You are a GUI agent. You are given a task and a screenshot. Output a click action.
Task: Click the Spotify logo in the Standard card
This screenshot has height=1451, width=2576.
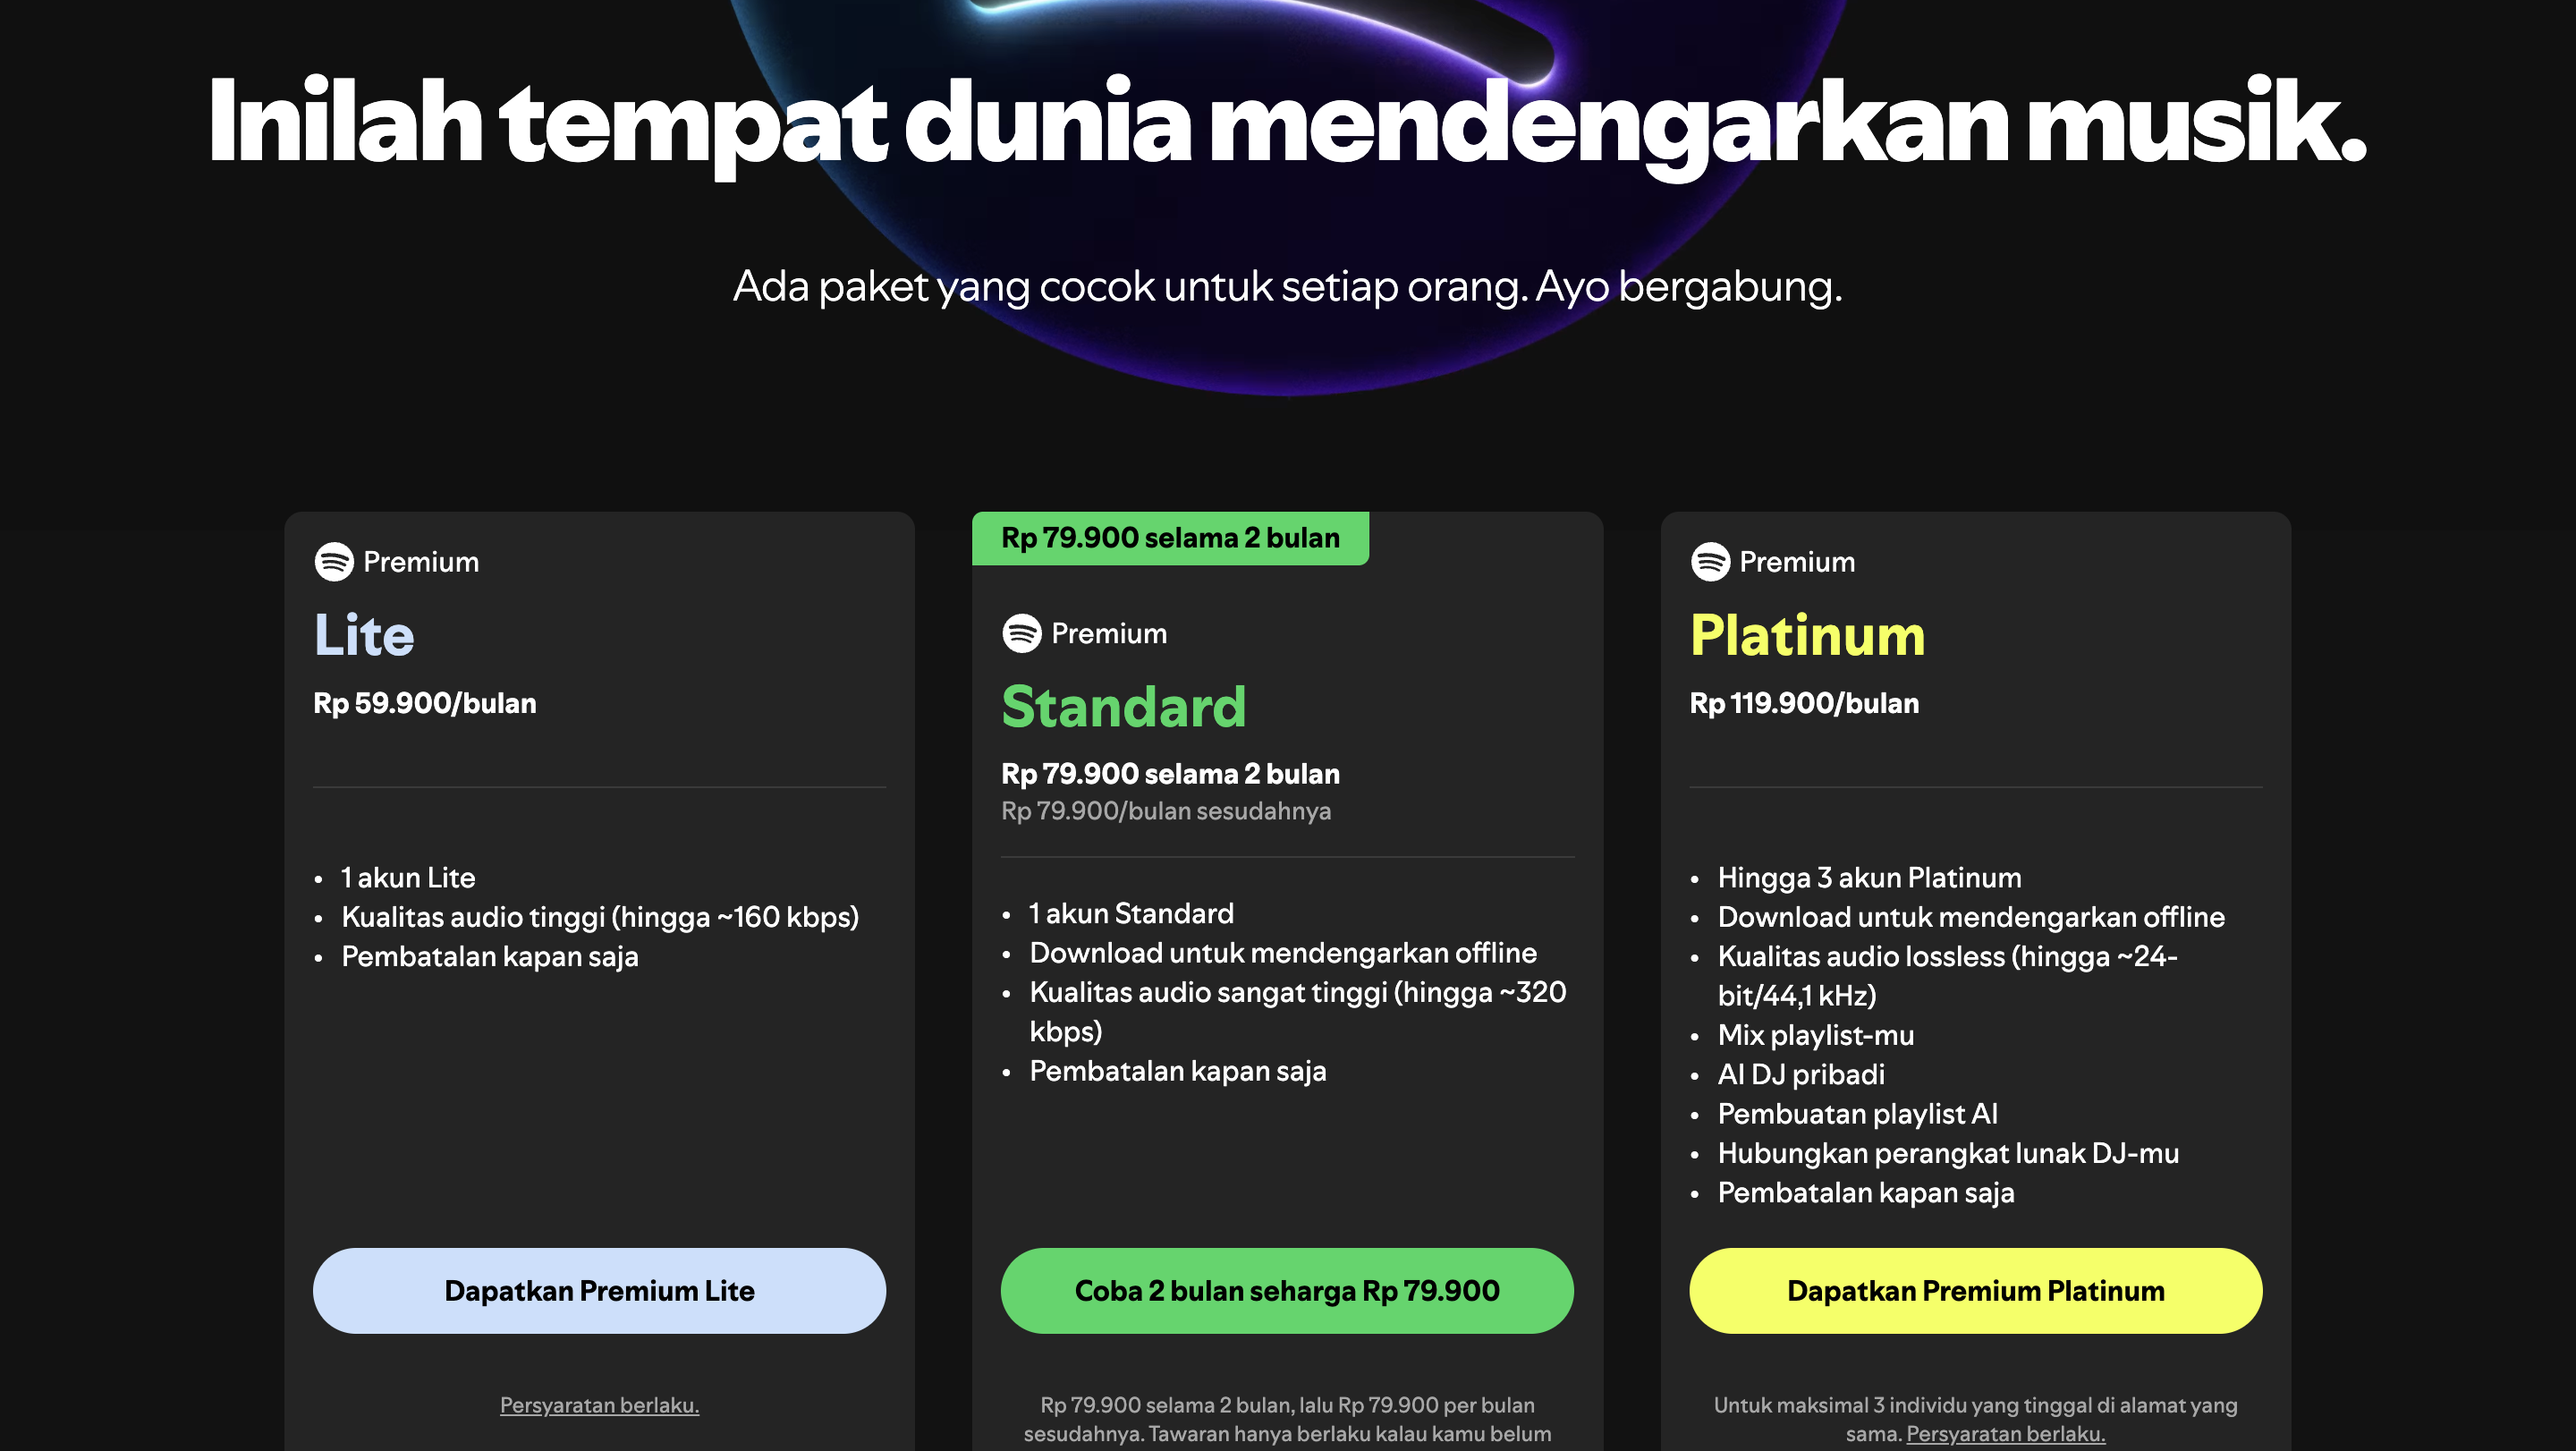pyautogui.click(x=1022, y=633)
